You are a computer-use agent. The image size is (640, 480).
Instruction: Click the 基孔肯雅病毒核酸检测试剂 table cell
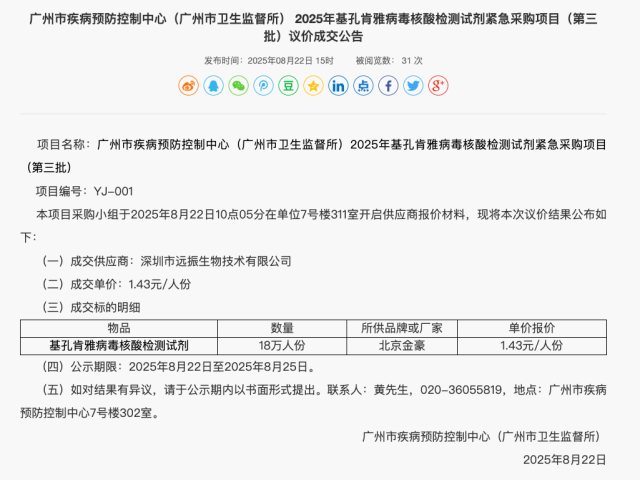click(119, 345)
